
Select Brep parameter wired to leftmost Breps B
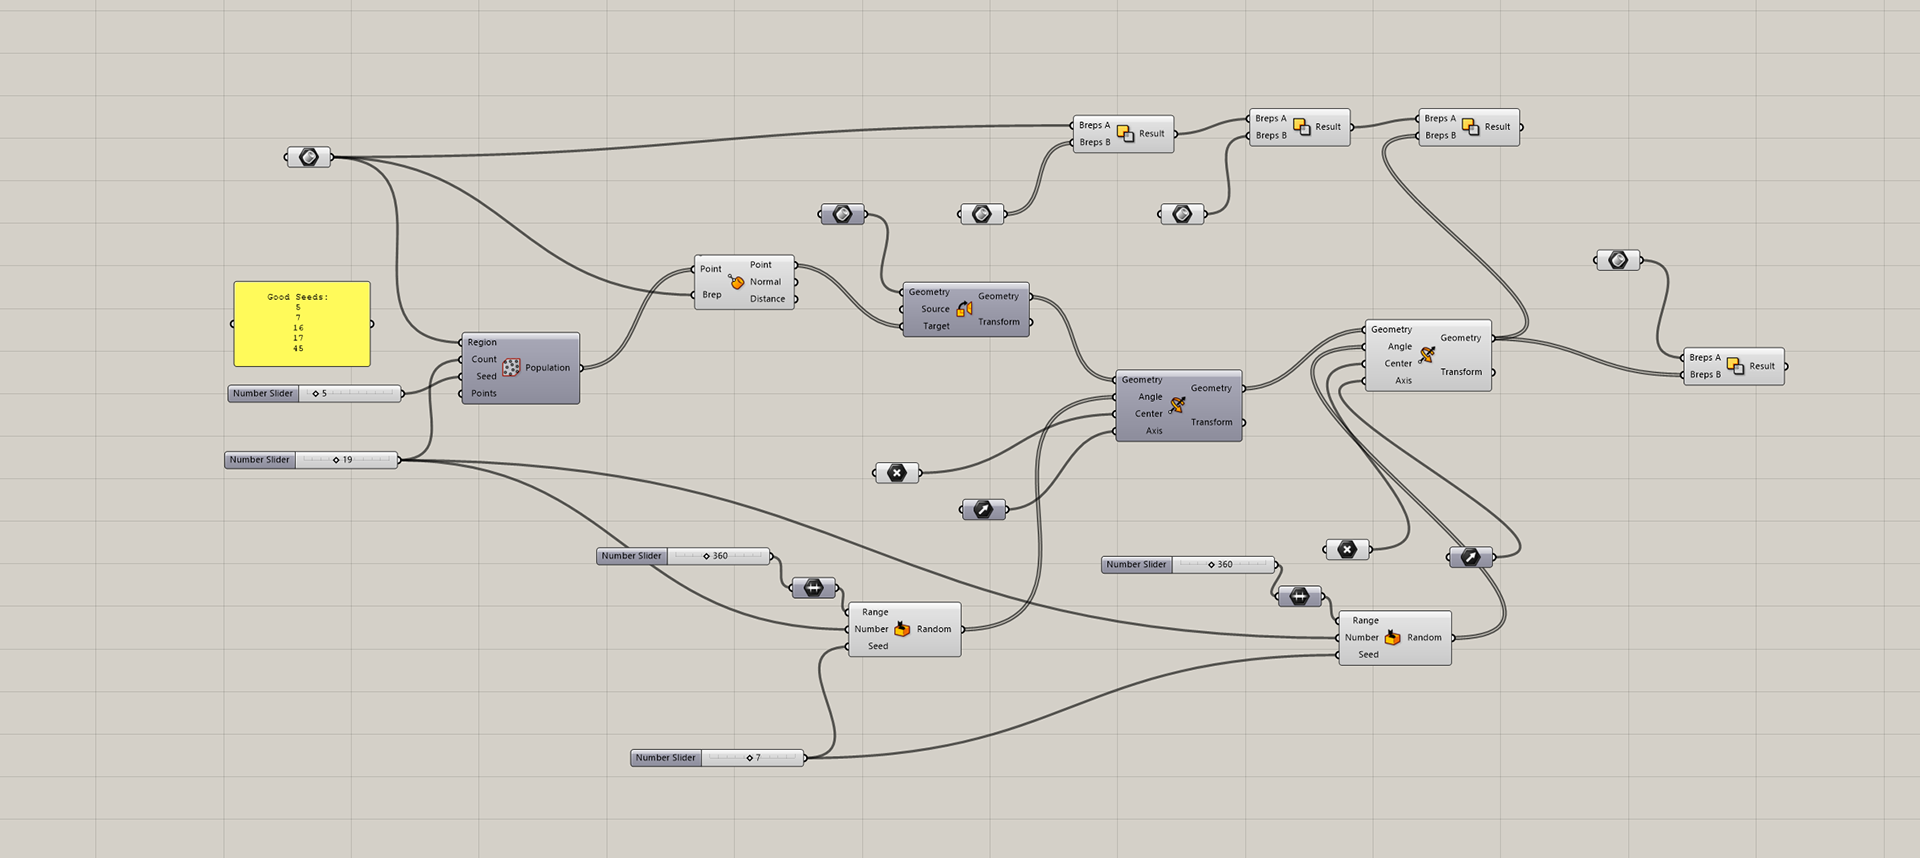[982, 214]
